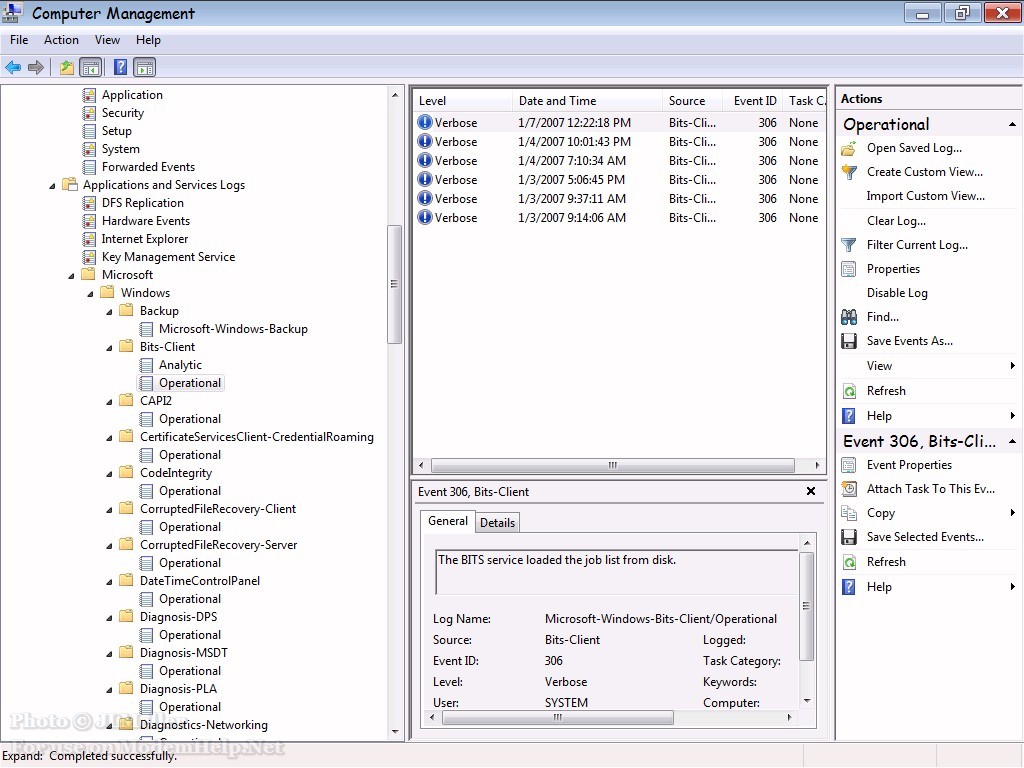Click Clear Log... action
The height and width of the screenshot is (768, 1024).
[896, 221]
